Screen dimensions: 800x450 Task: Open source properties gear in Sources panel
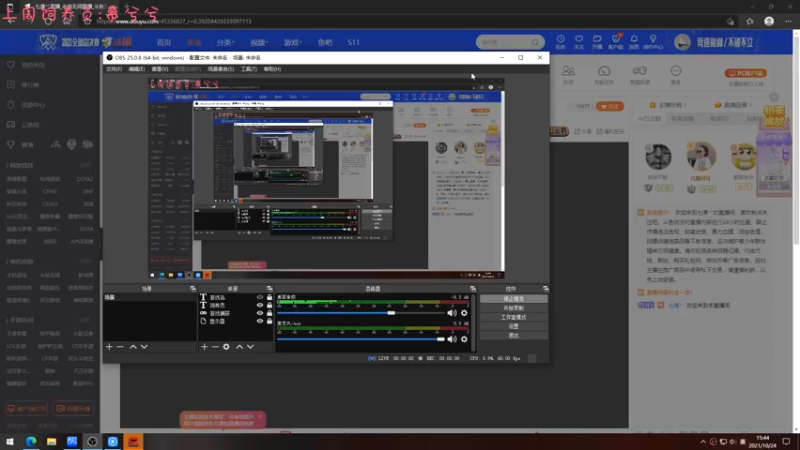227,346
